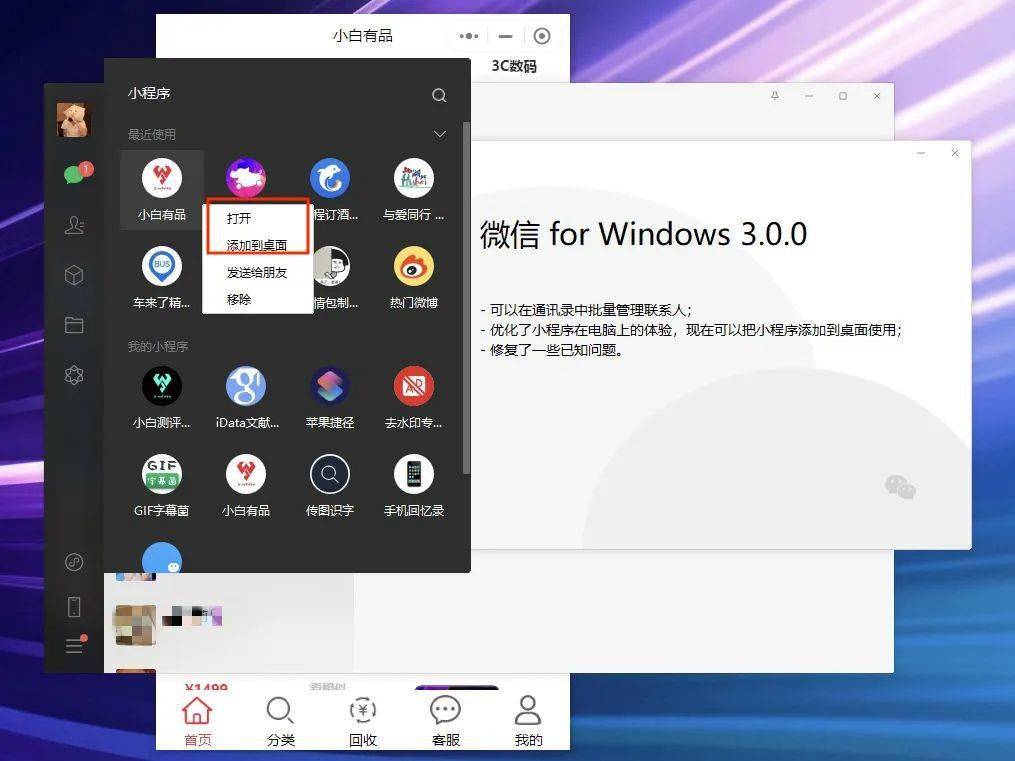Choose 移除 from the context menu

pos(239,299)
